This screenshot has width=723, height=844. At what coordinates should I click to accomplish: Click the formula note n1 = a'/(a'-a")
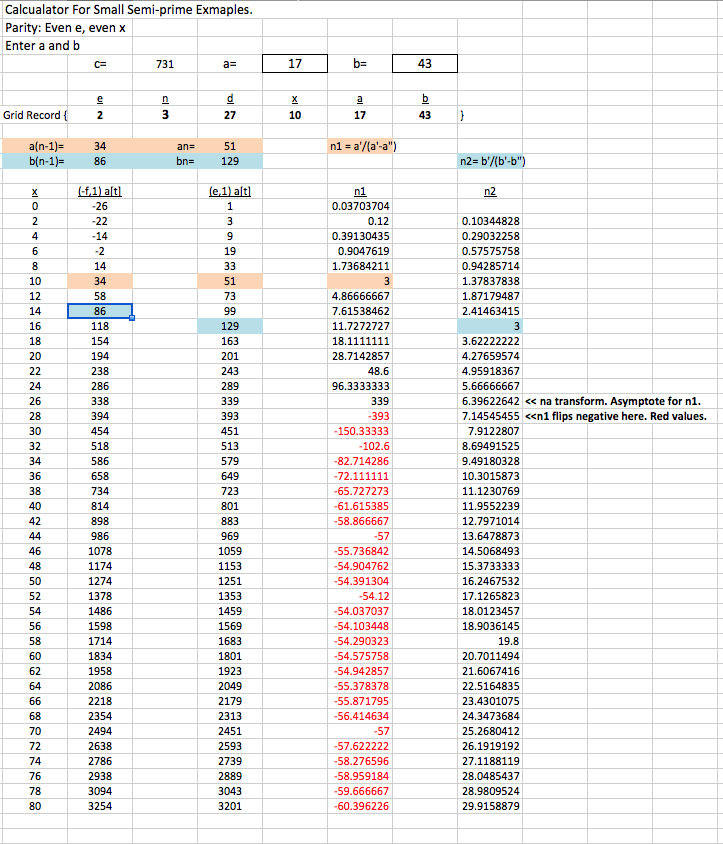tap(363, 146)
